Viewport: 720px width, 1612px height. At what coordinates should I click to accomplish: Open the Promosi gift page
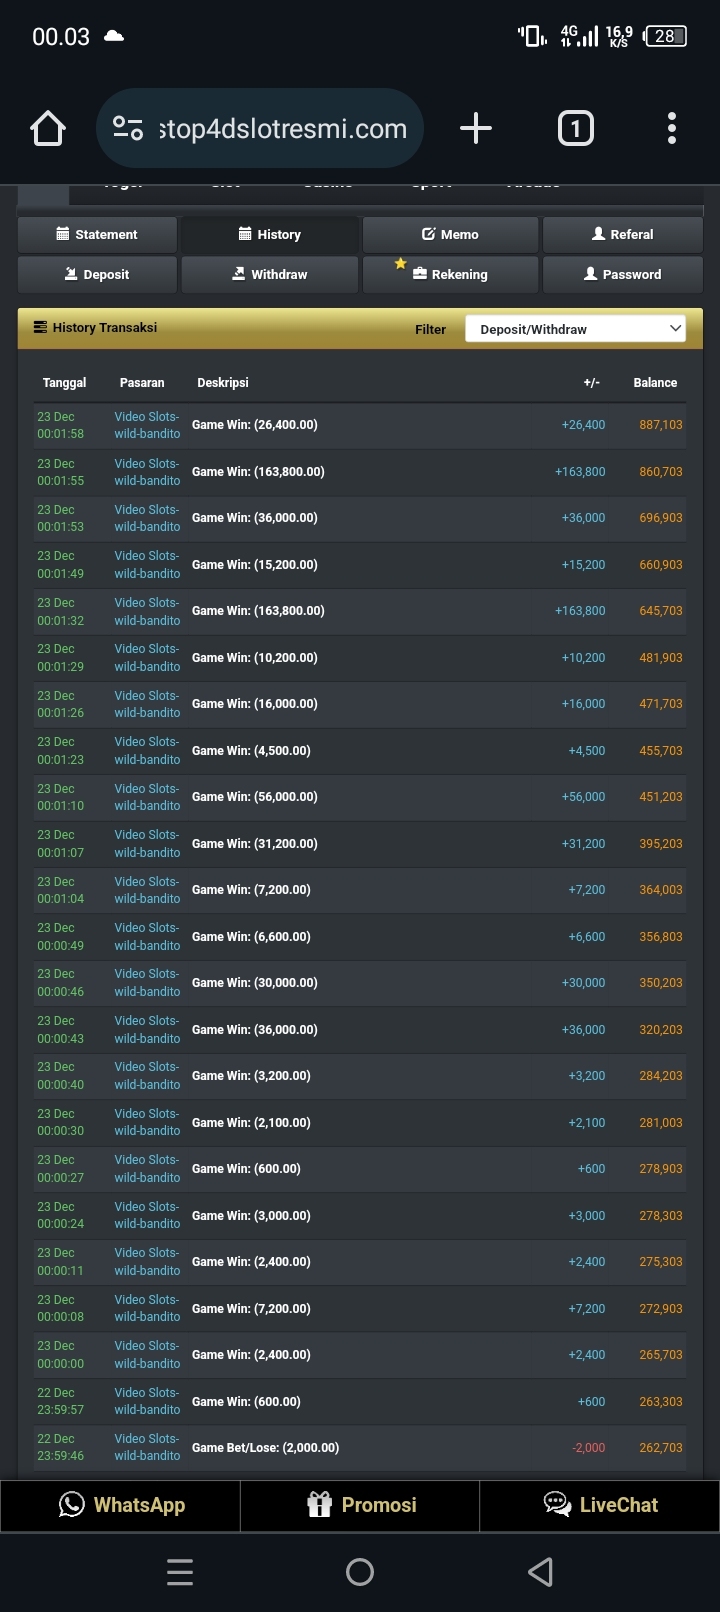click(360, 1505)
